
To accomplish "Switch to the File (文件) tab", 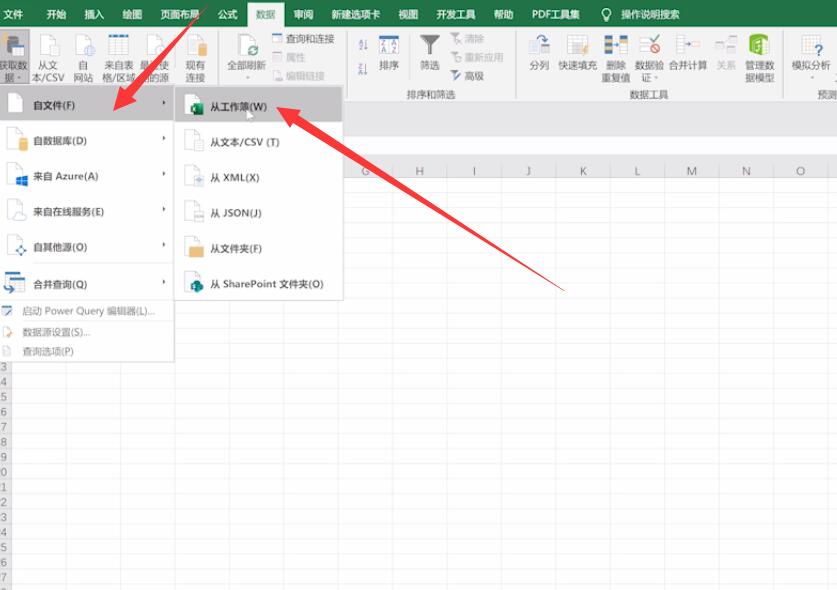I will pos(13,14).
